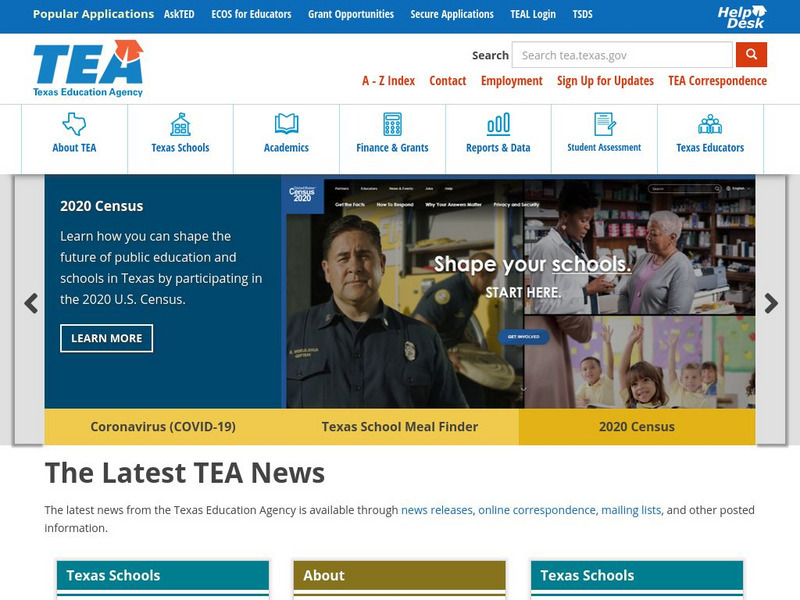Click the Texas outline icon above About TEA
This screenshot has height=600, width=800.
[74, 124]
